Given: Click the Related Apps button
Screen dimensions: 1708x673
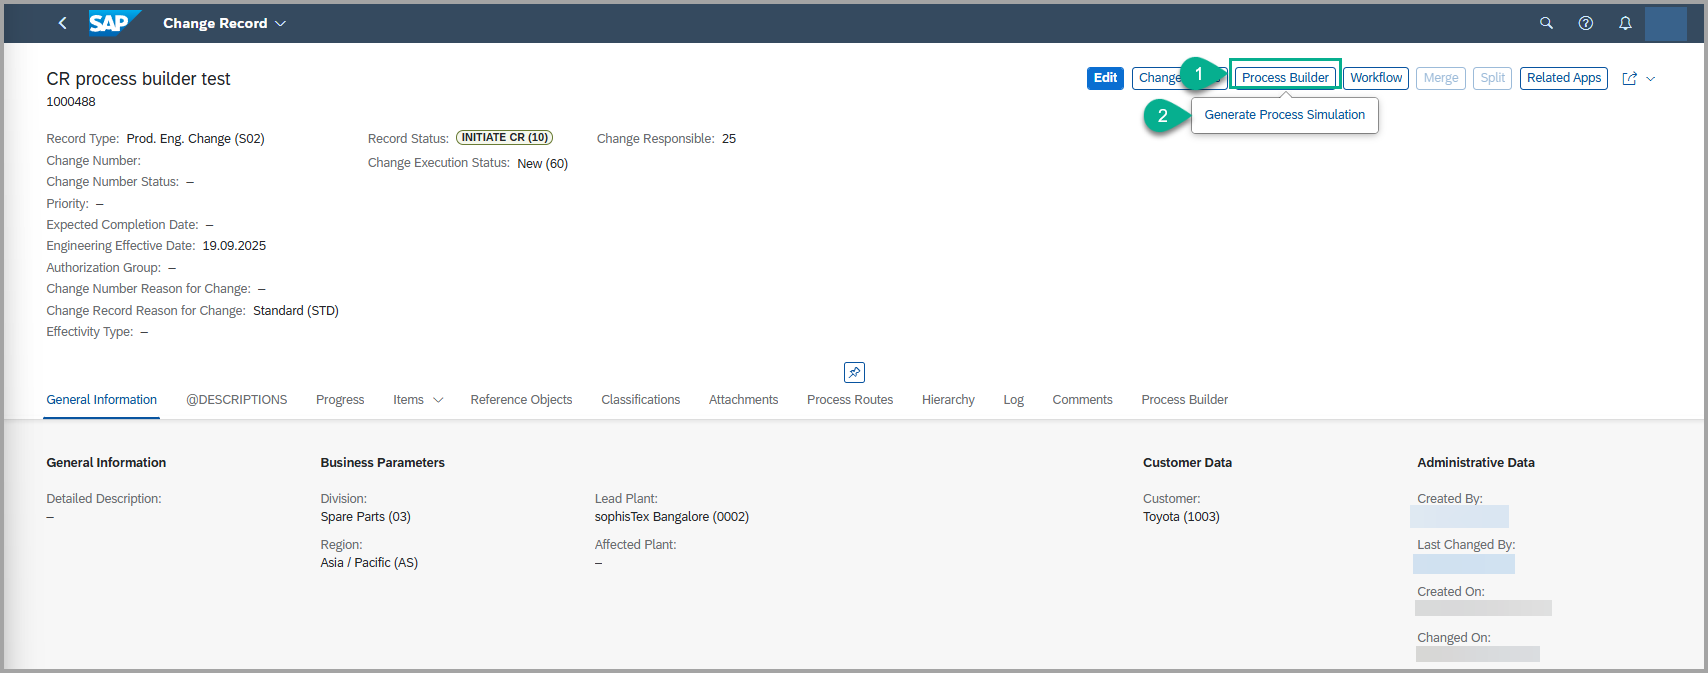Looking at the screenshot, I should point(1563,78).
